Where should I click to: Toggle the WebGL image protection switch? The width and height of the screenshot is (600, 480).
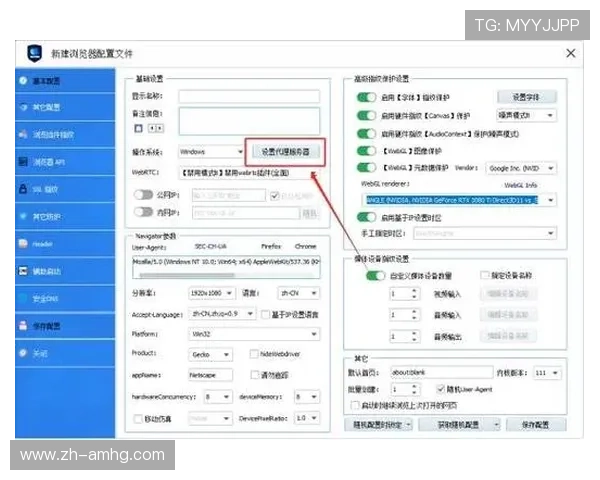coord(367,151)
